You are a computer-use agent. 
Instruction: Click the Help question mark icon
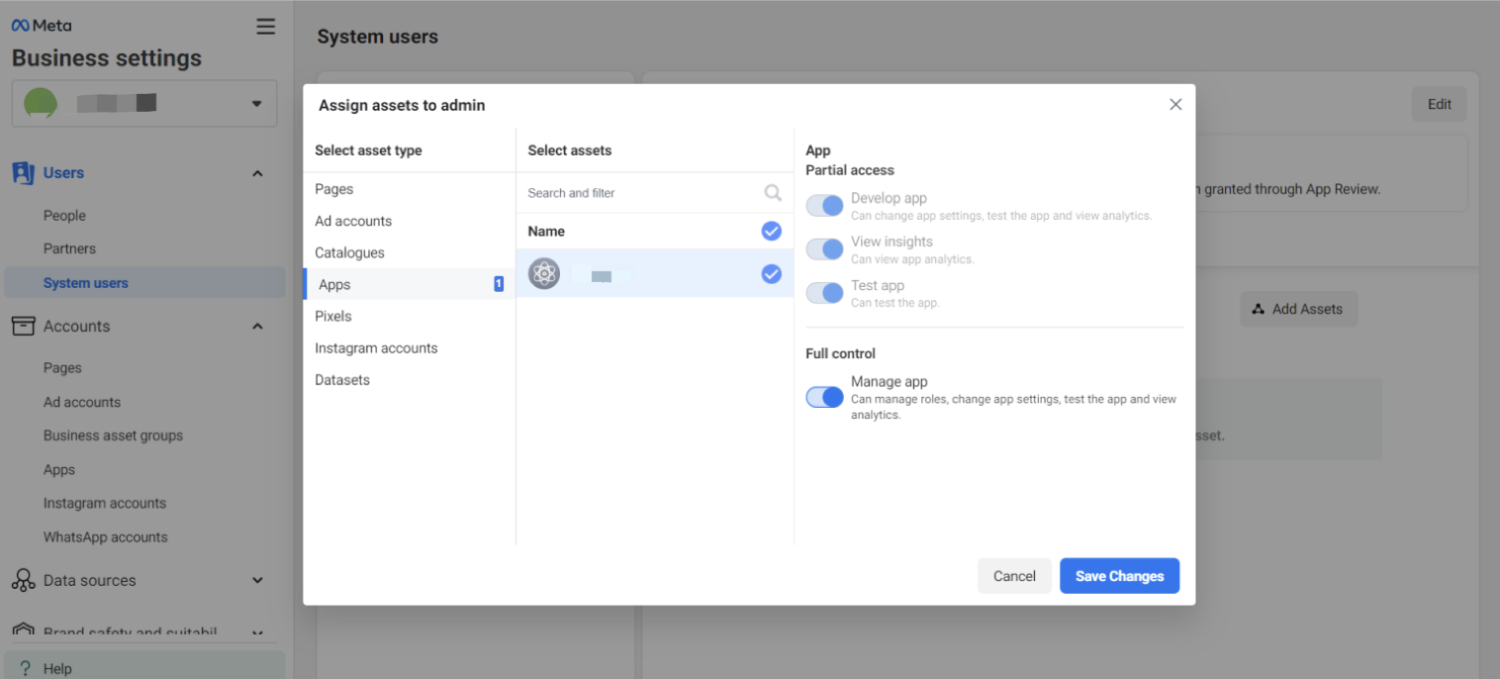(25, 669)
